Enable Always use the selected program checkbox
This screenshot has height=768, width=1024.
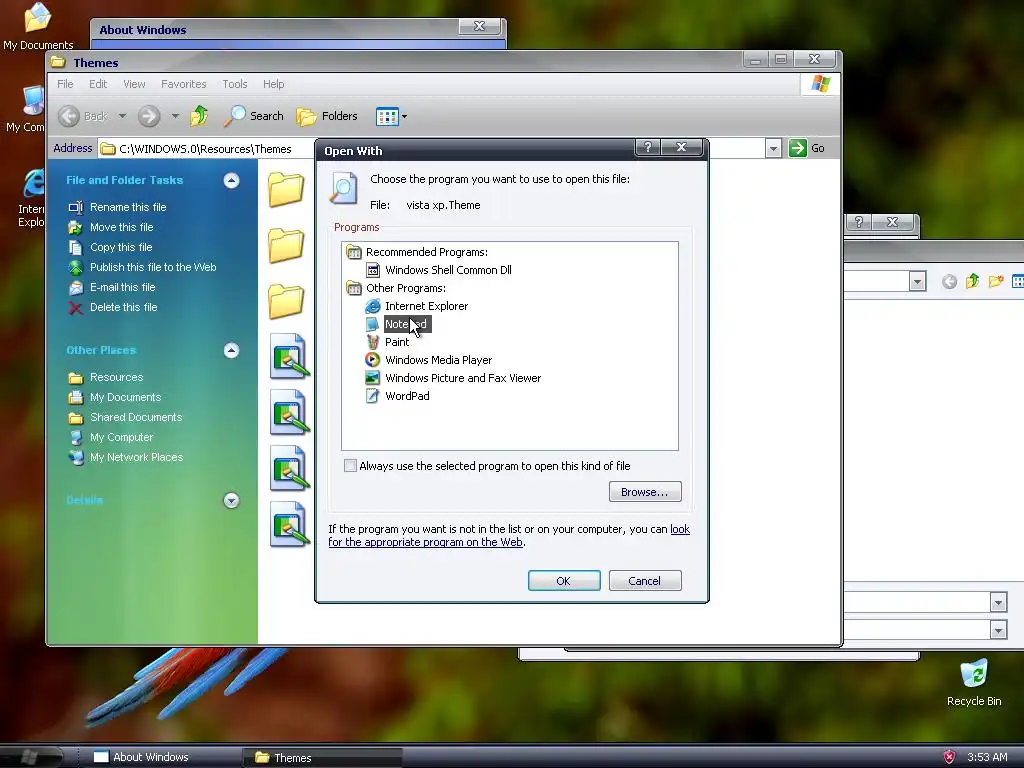coord(351,466)
